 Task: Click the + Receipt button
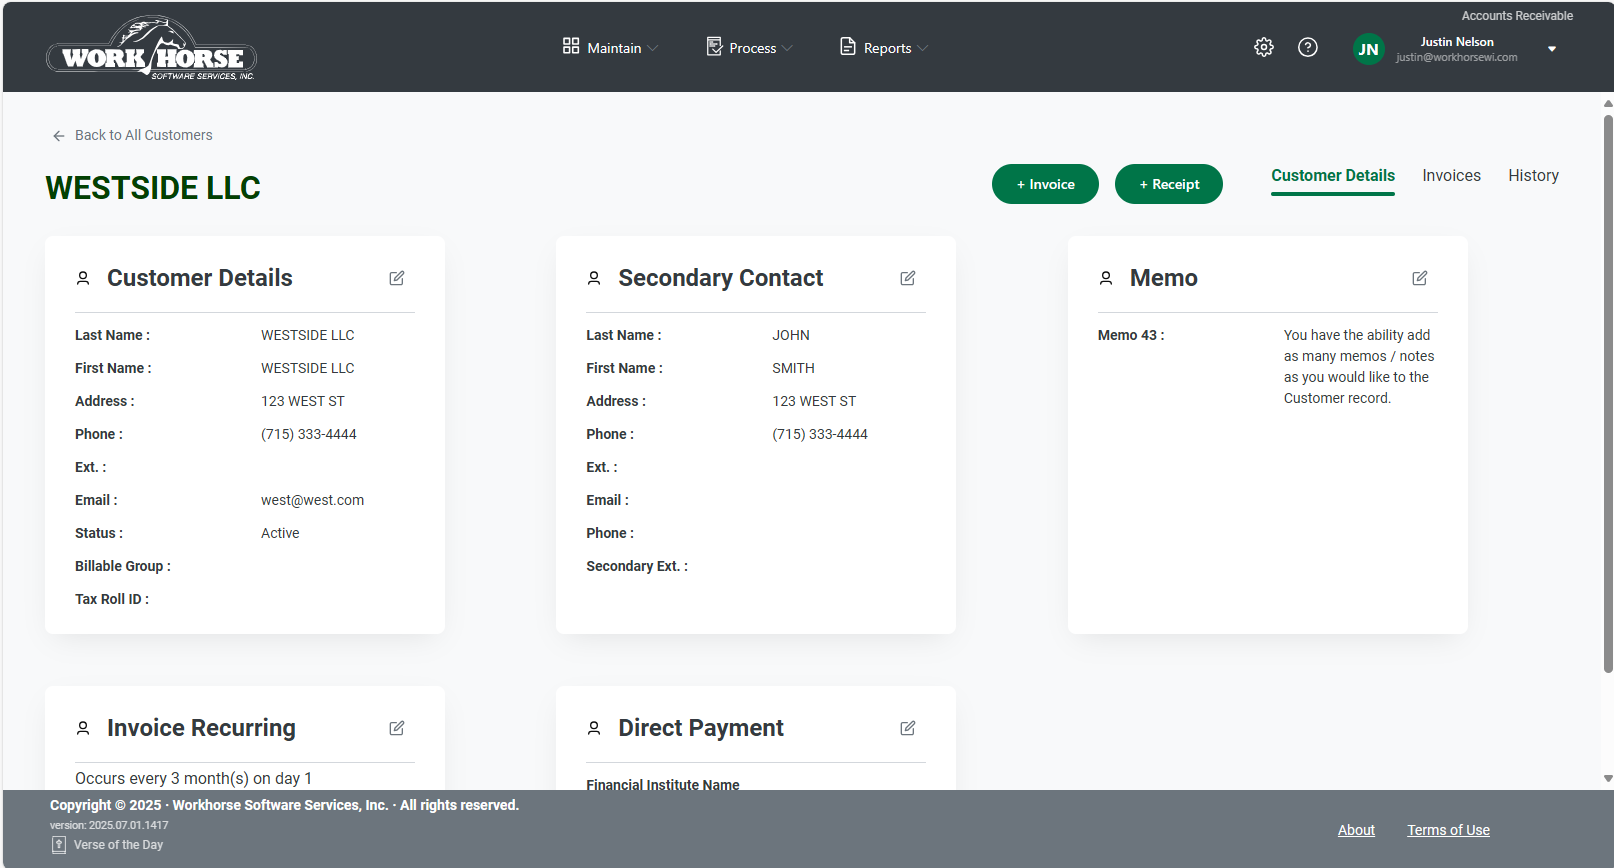(x=1168, y=184)
